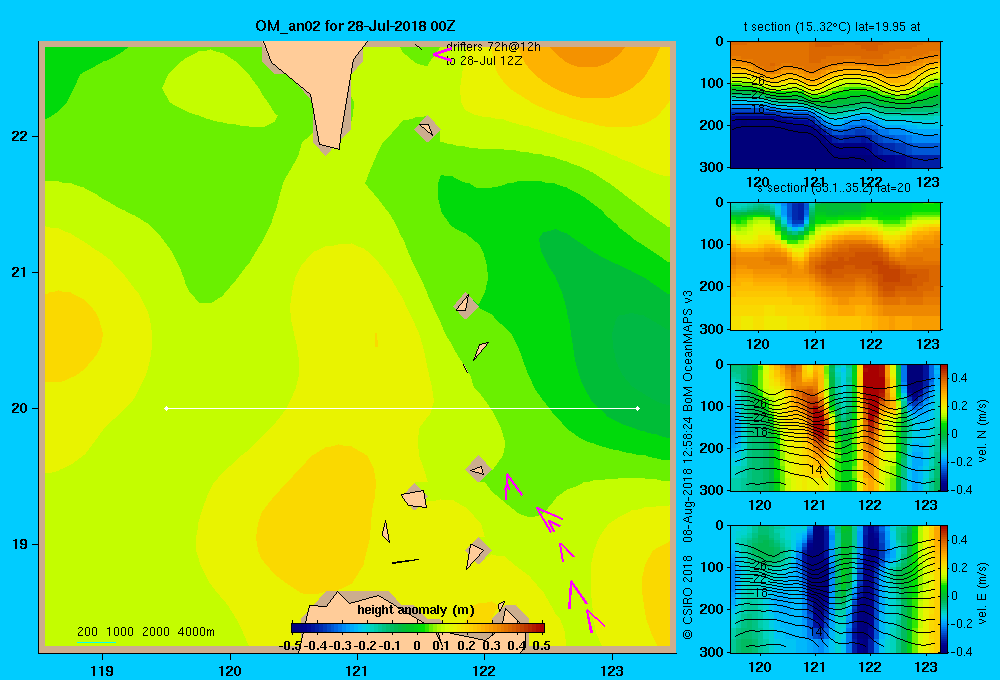Open the northward velocity section plot
The image size is (1000, 680).
[835, 427]
